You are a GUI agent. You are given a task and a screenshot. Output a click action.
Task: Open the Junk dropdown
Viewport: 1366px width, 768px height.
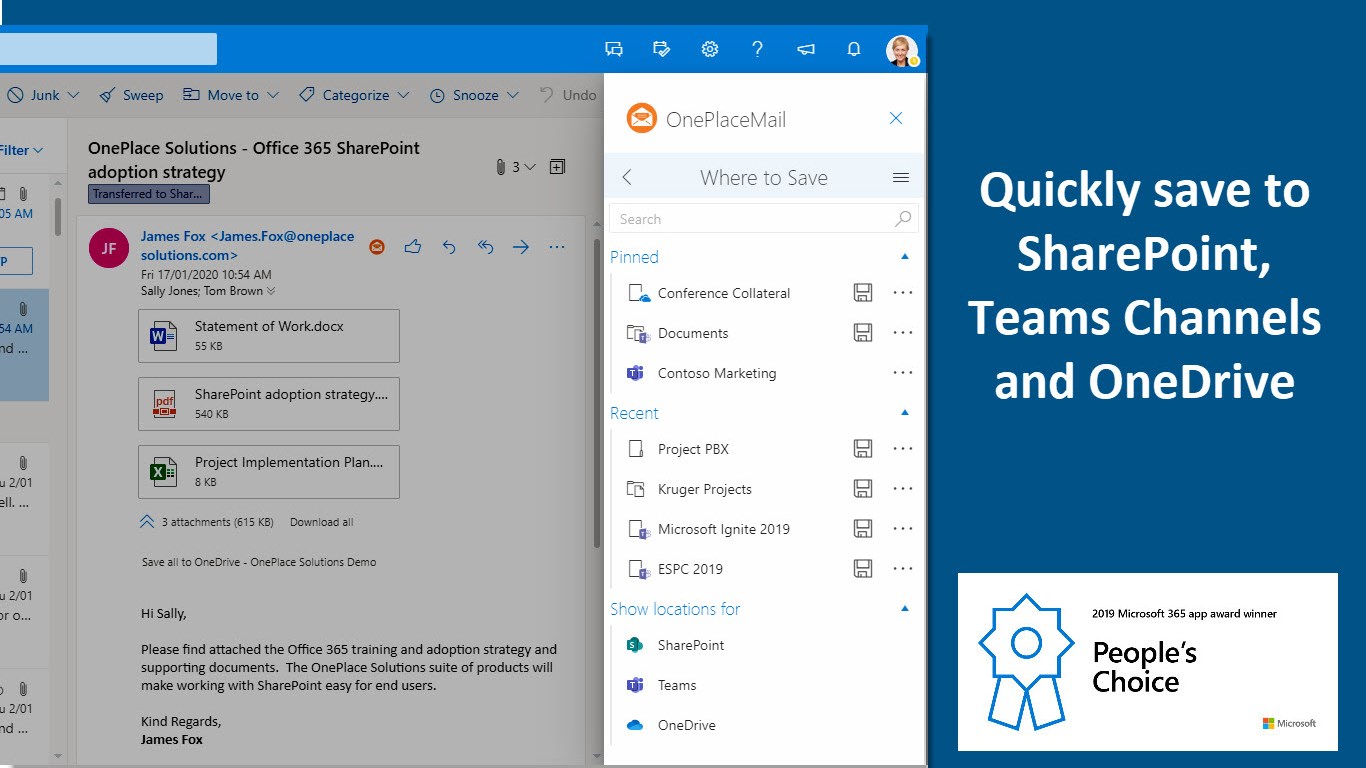coord(72,95)
